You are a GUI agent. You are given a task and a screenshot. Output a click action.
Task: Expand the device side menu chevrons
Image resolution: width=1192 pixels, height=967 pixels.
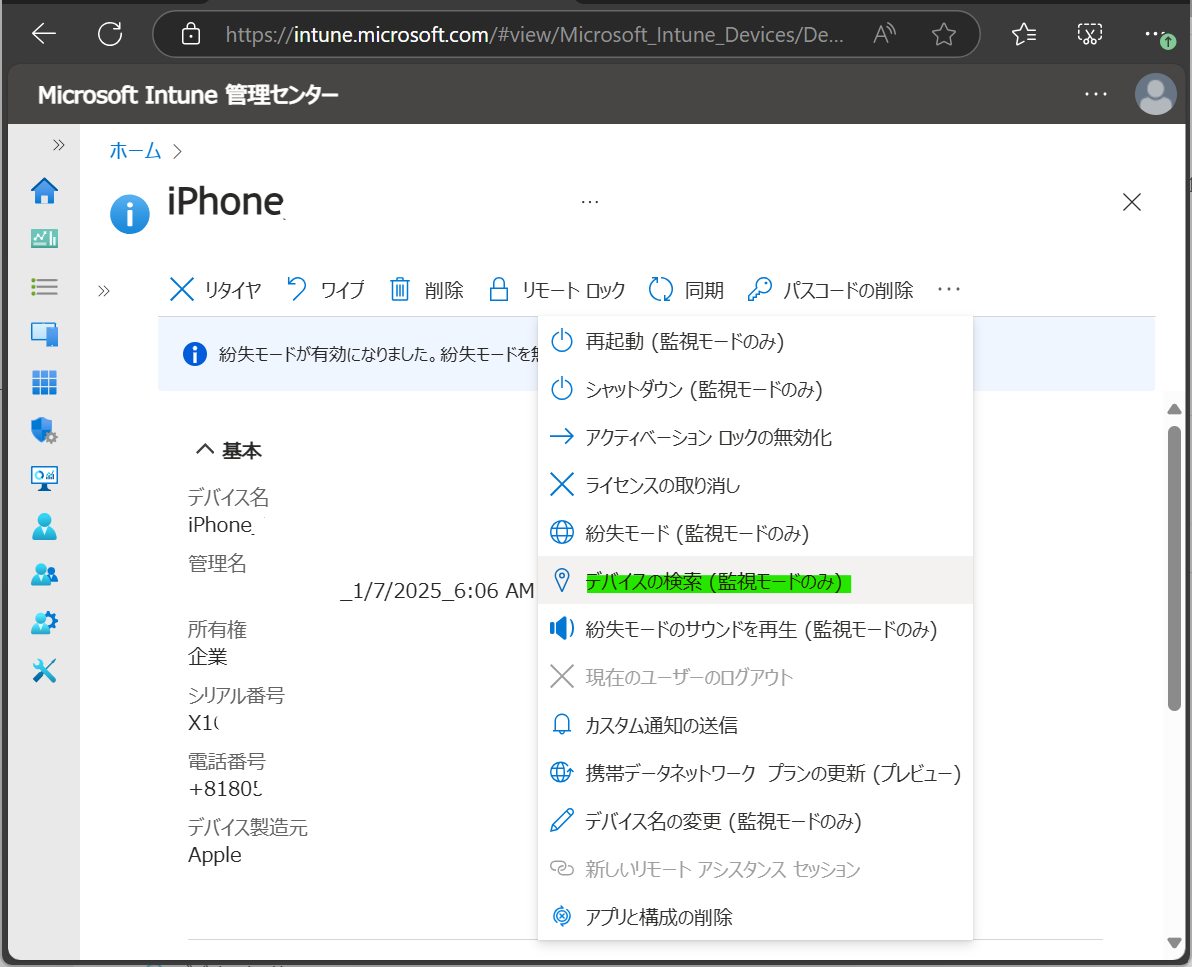click(104, 290)
